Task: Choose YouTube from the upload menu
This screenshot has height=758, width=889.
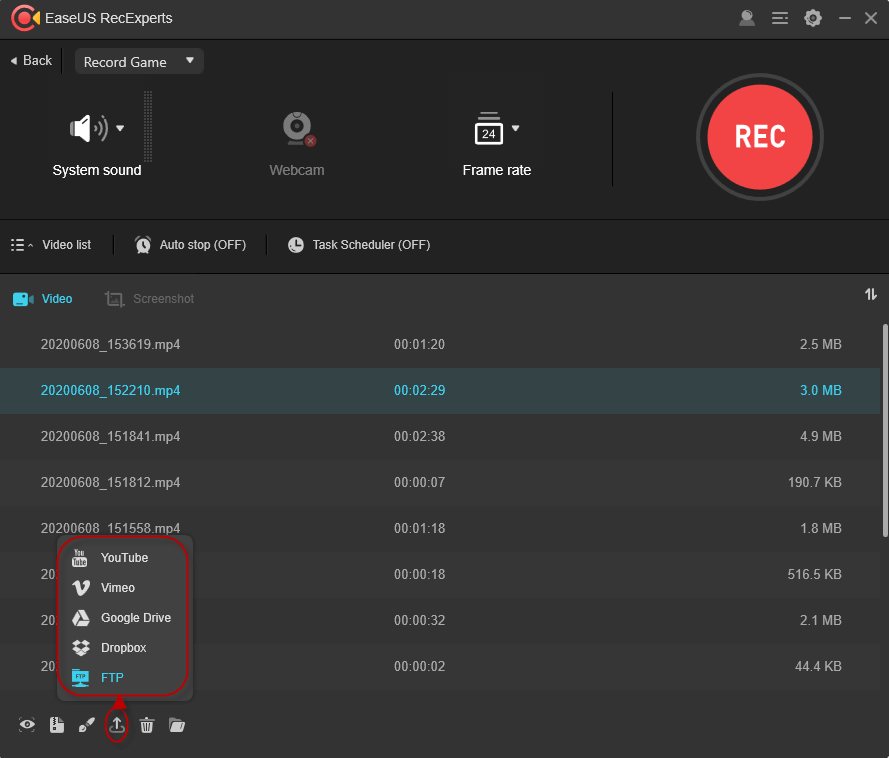Action: [124, 558]
